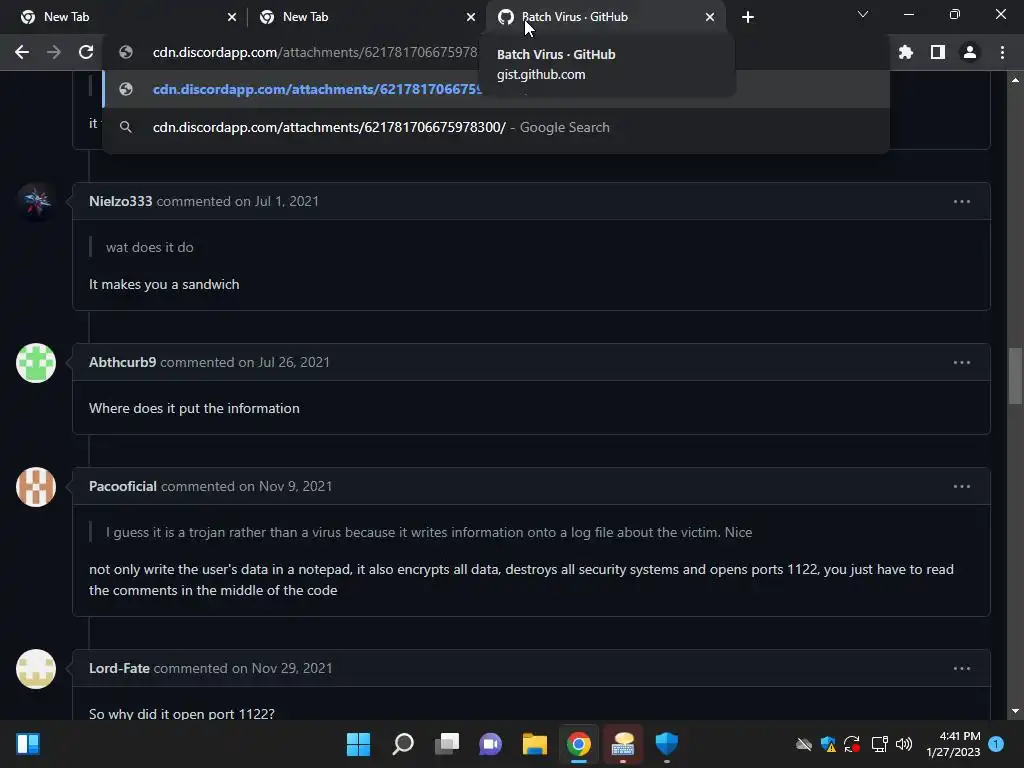Open the notification badge showing 1
Image resolution: width=1024 pixels, height=768 pixels.
(x=996, y=744)
